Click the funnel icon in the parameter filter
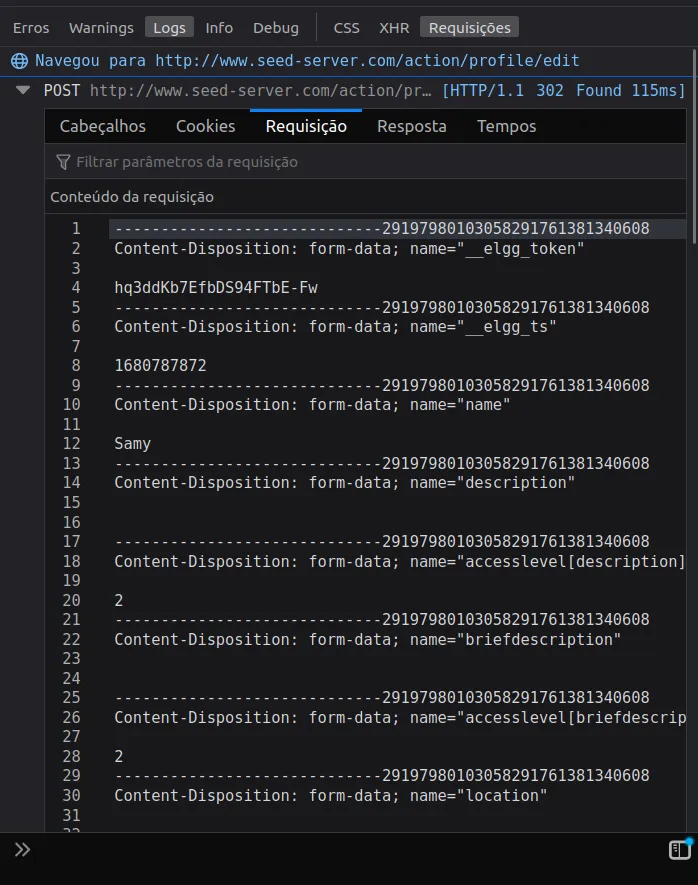Screen dimensions: 698x885 pyautogui.click(x=64, y=162)
